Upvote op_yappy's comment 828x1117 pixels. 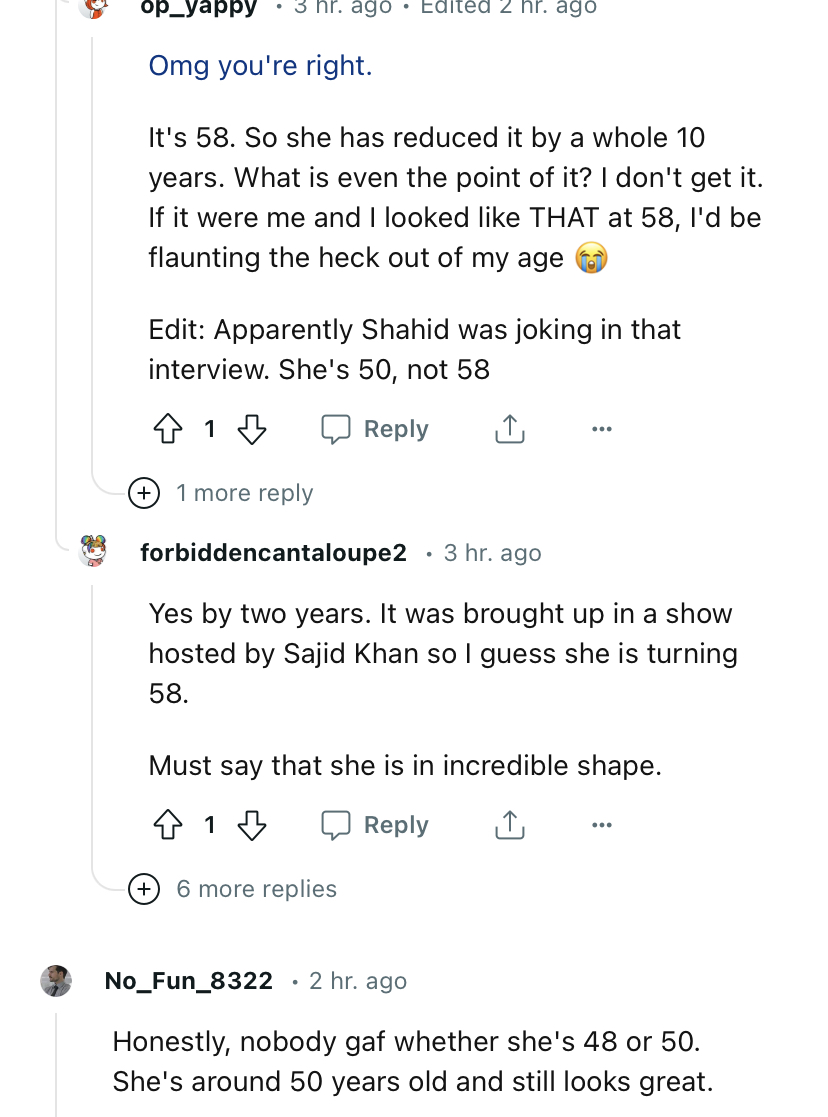166,430
